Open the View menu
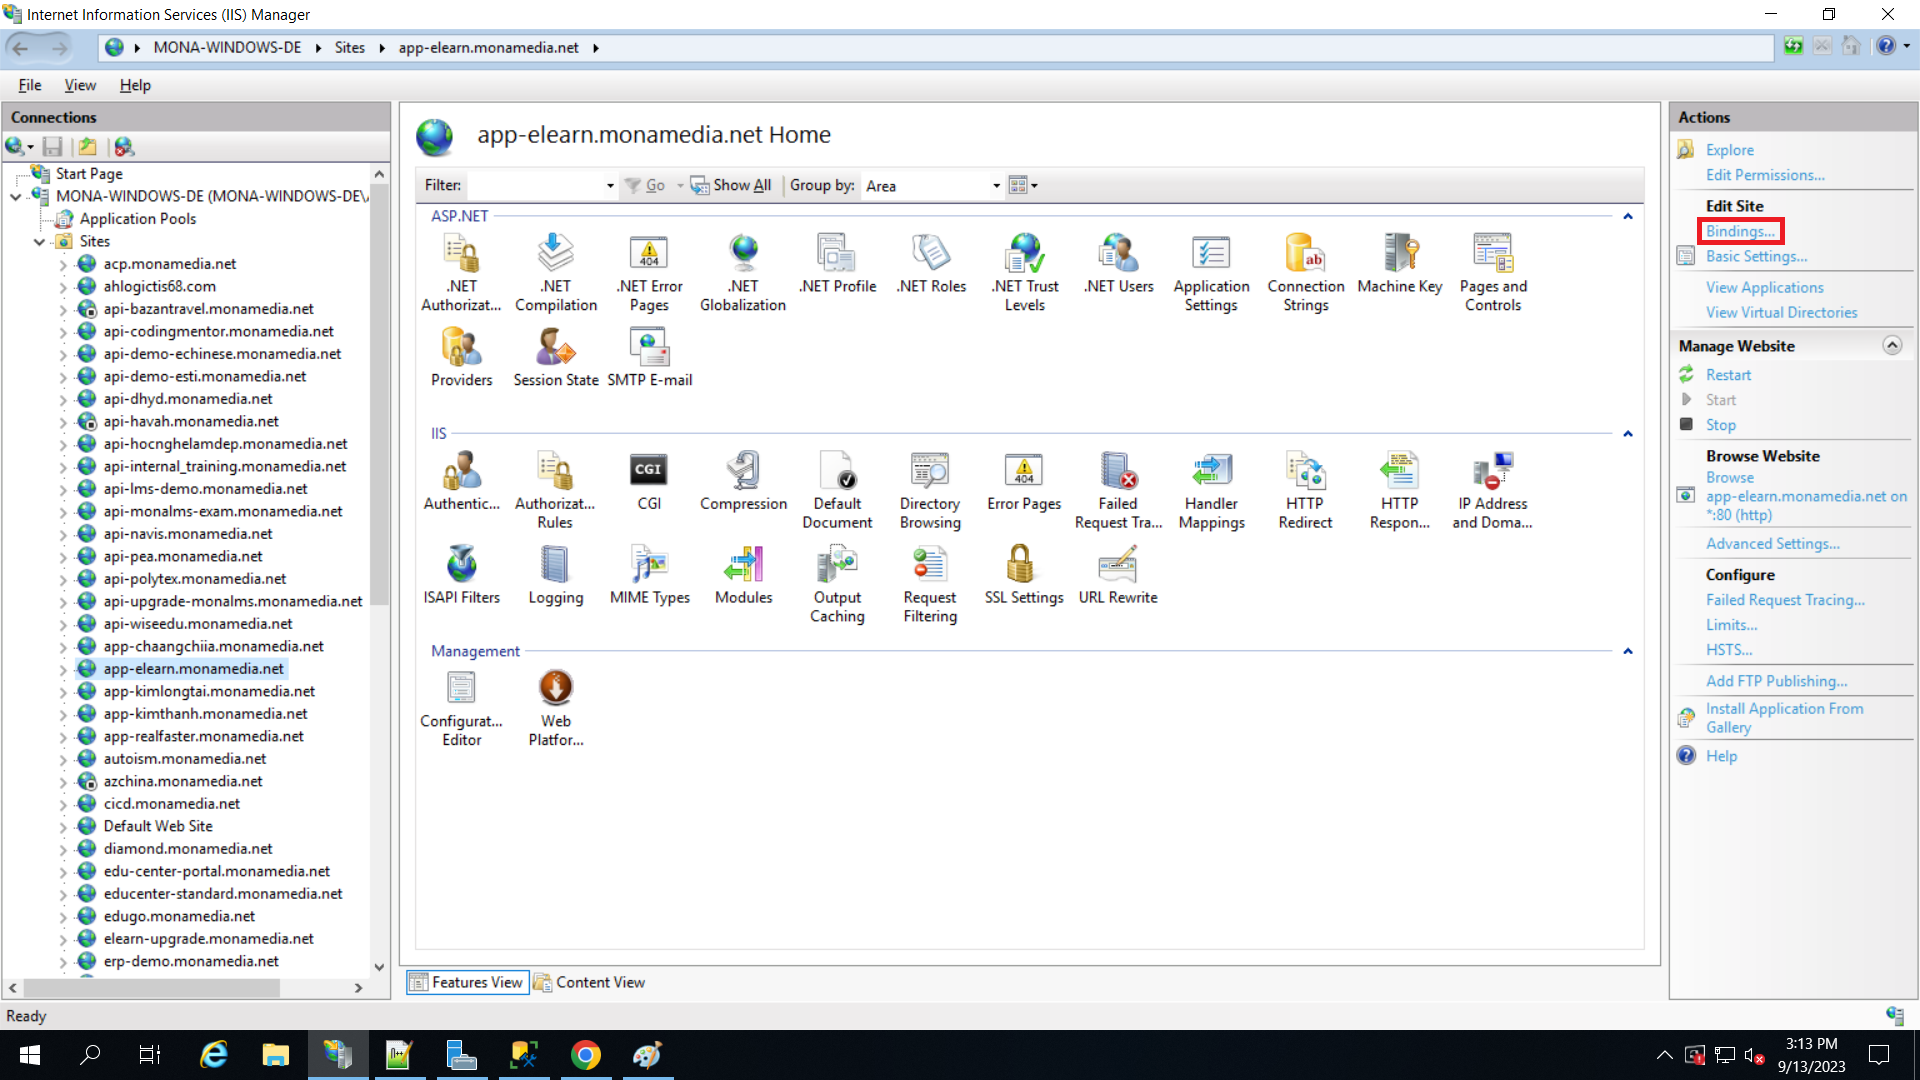 [x=80, y=86]
